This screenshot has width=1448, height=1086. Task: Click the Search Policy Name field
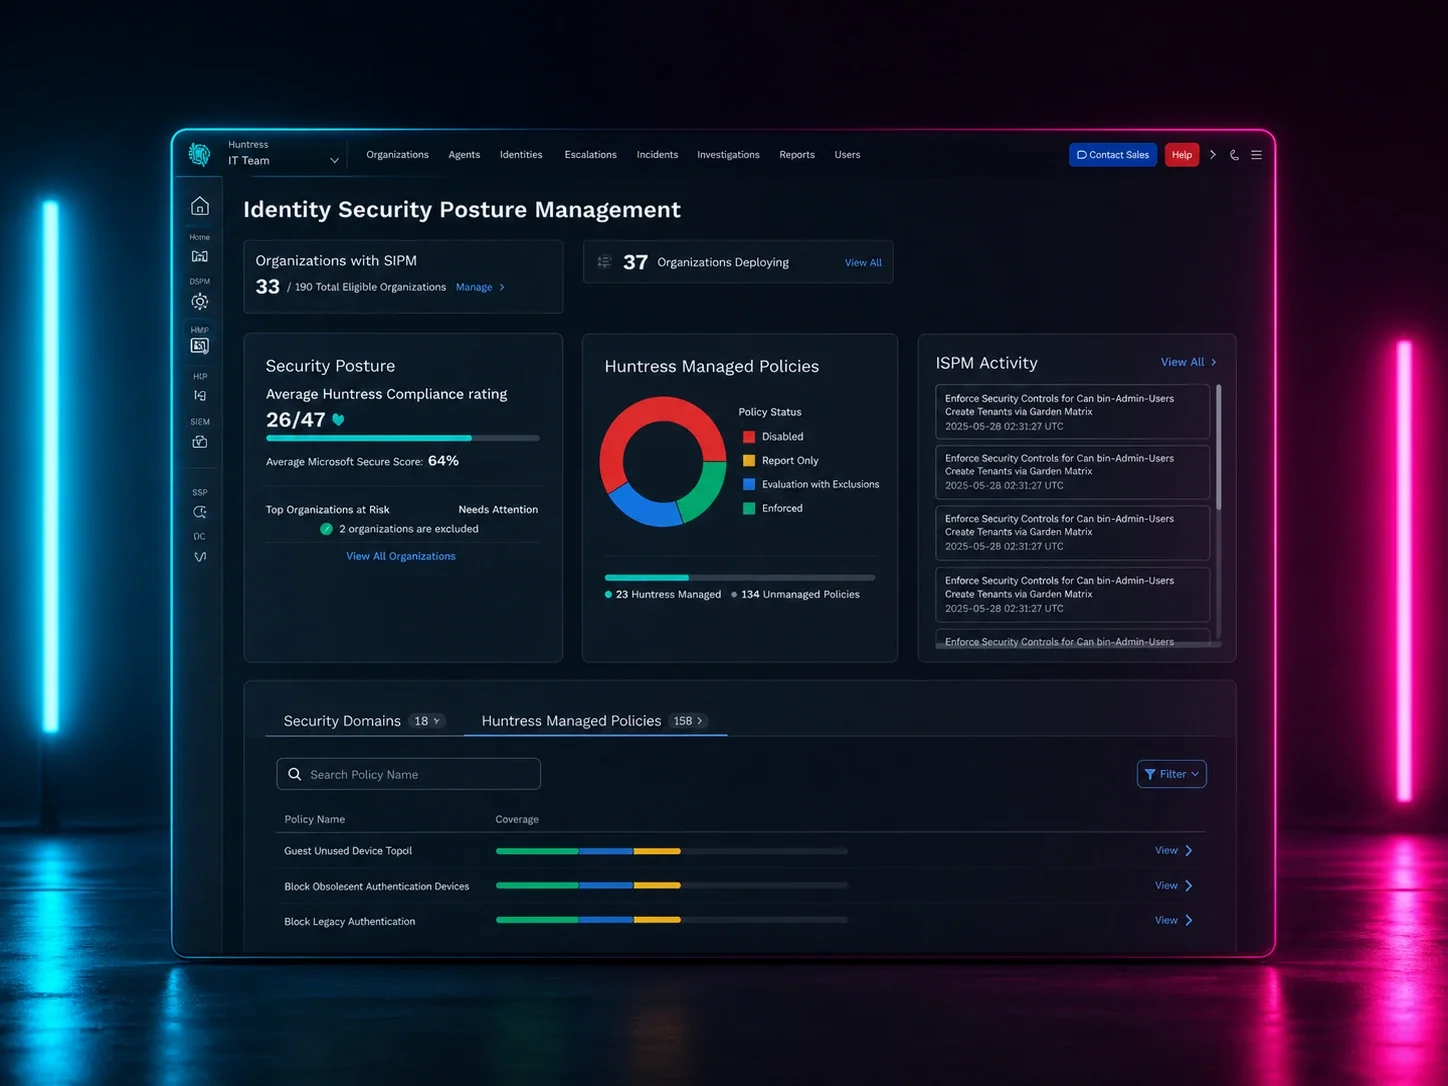409,774
